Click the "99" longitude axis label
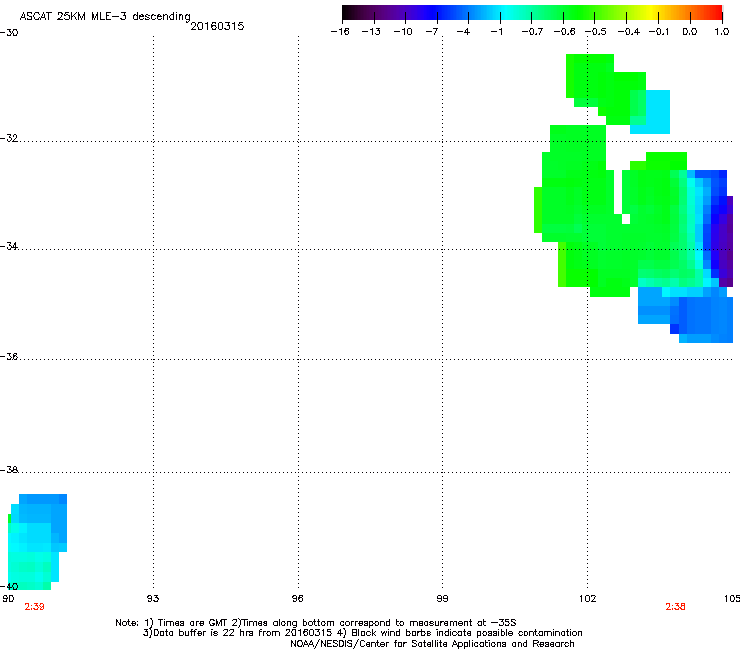Viewport: 740px width, 650px height. 442,599
